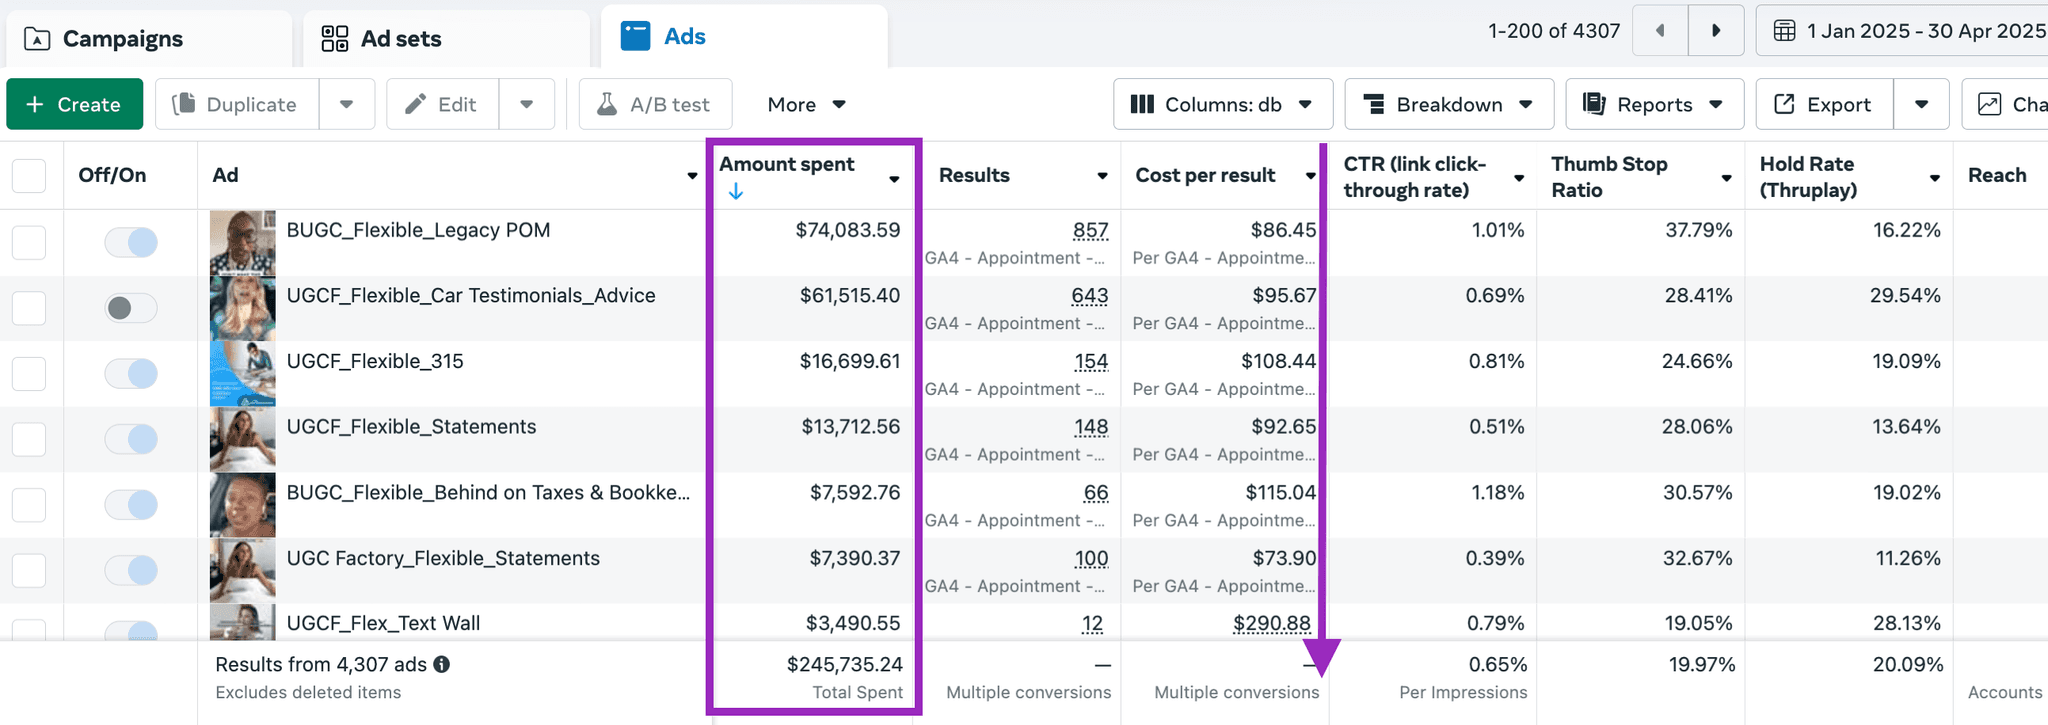Open Thumb Stop Ratio column arrow
Screen dimensions: 2048x725
1726,178
